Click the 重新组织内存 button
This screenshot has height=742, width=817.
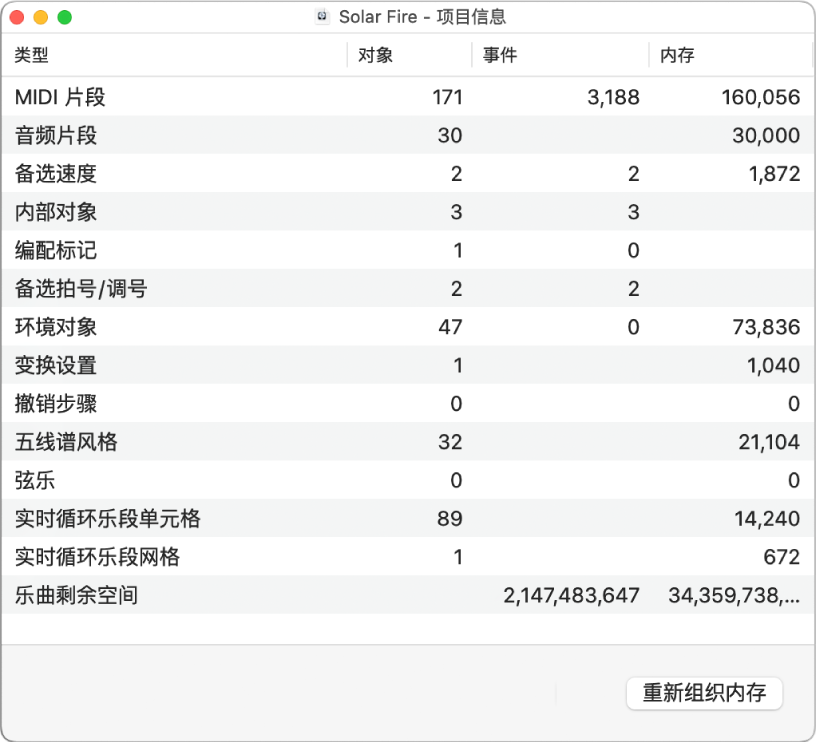704,693
